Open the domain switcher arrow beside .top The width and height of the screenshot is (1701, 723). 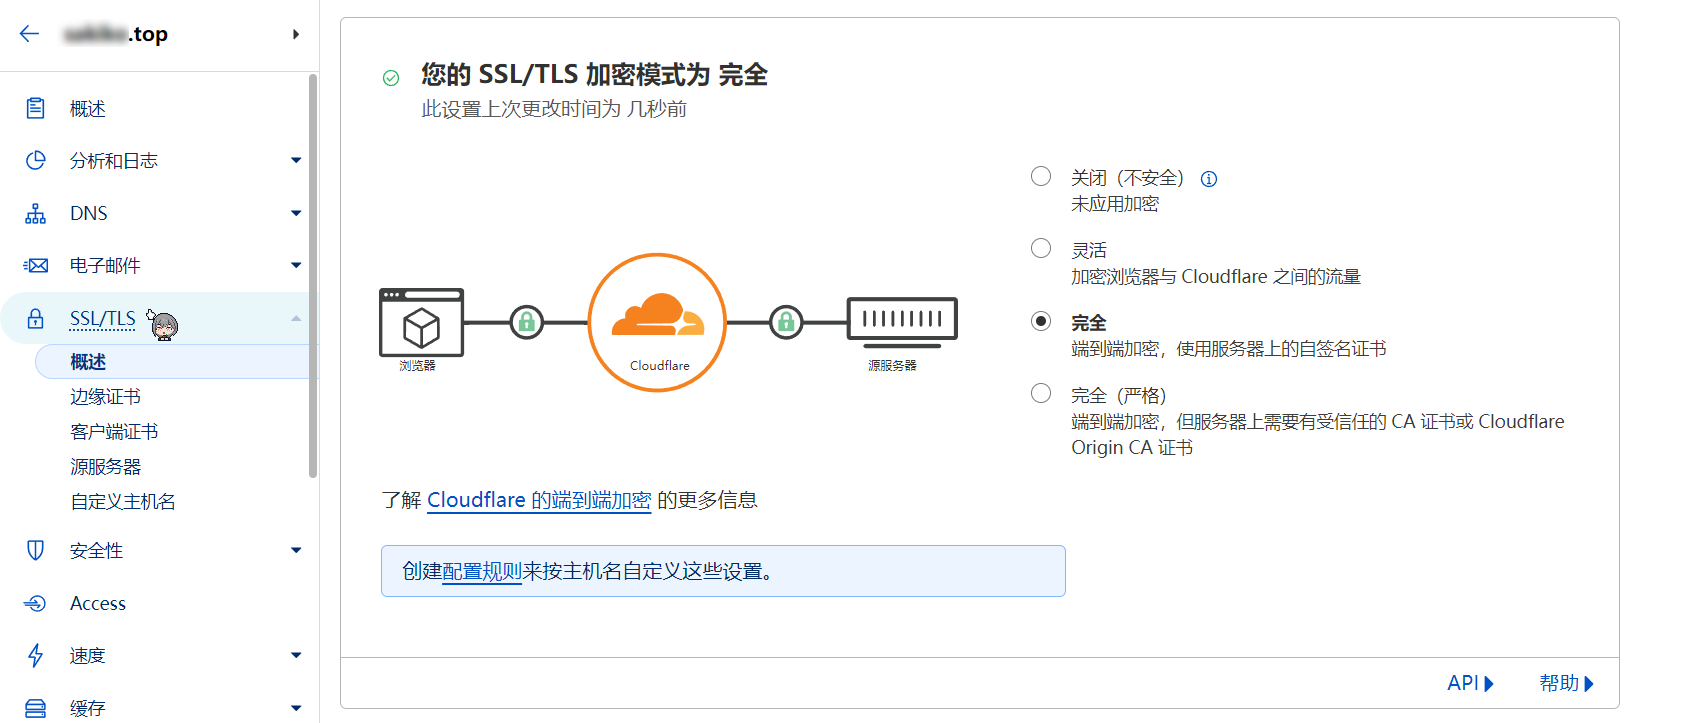click(x=295, y=34)
